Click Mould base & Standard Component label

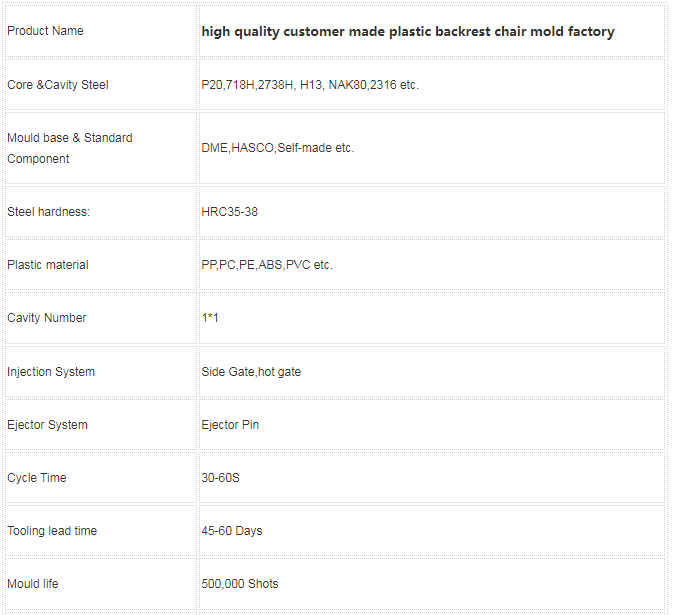tap(70, 148)
